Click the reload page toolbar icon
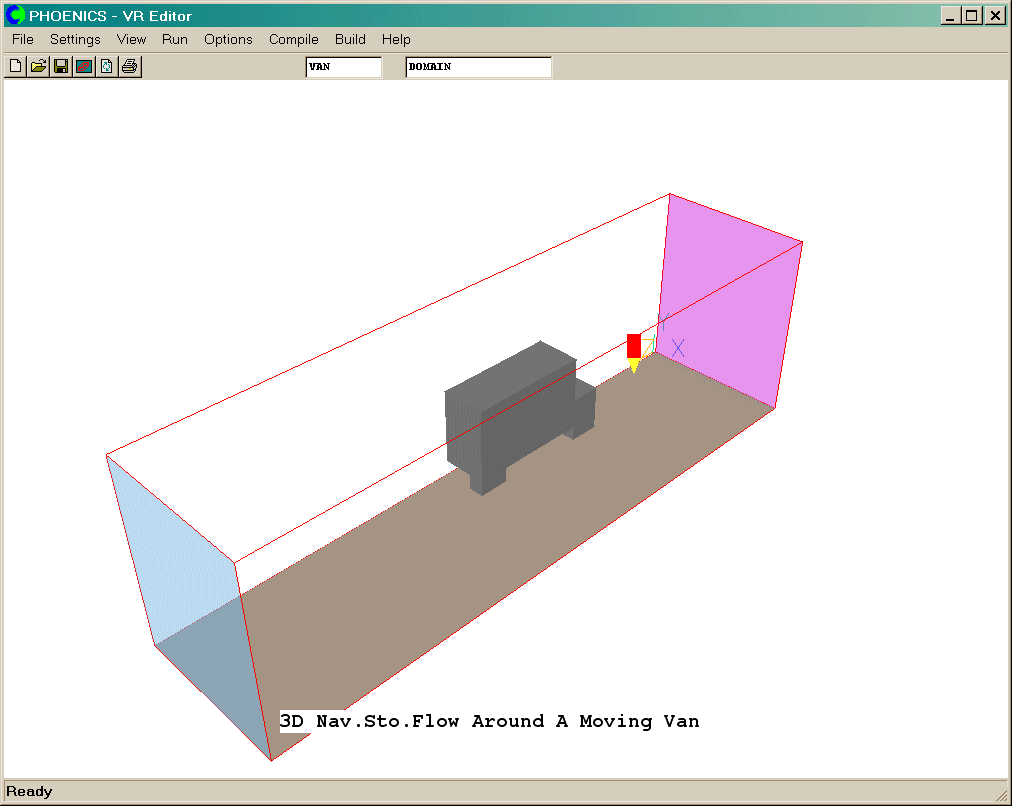This screenshot has width=1012, height=806. [107, 67]
